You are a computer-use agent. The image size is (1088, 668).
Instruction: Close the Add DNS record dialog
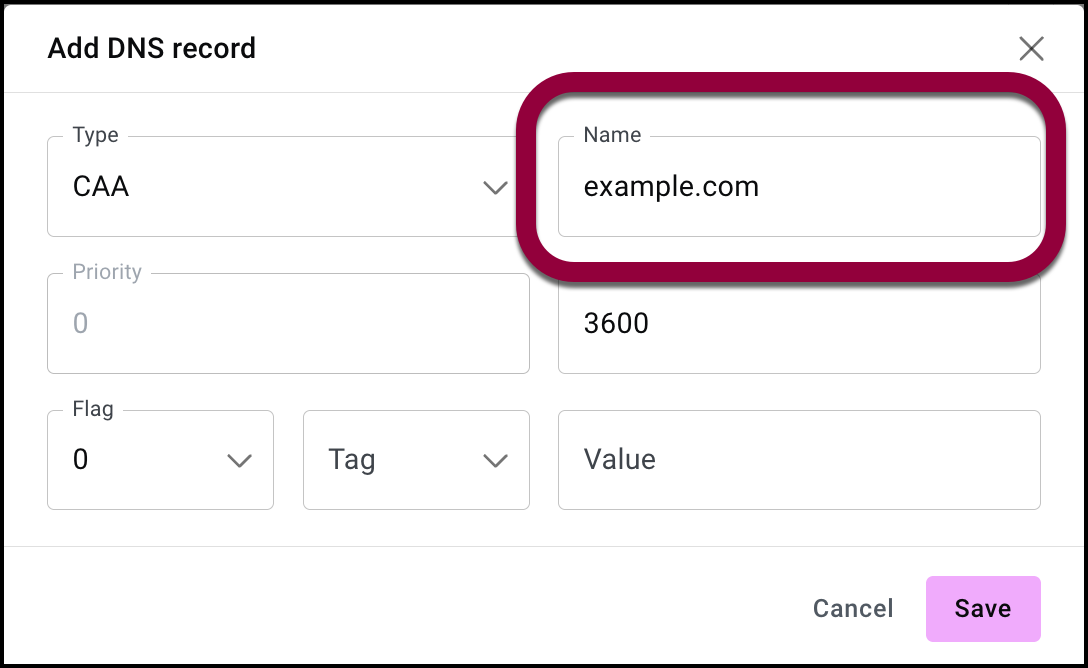[1031, 48]
